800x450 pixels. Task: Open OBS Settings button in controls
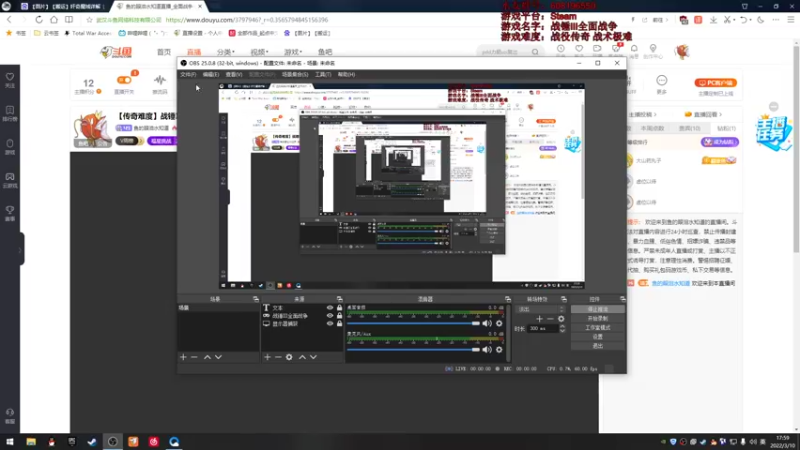(x=597, y=337)
